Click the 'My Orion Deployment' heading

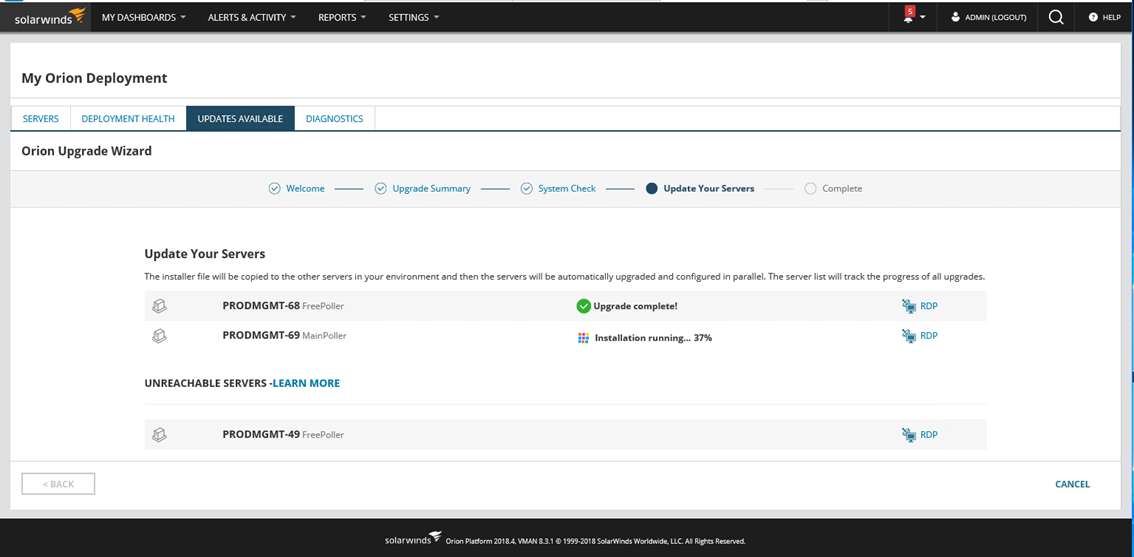[94, 77]
